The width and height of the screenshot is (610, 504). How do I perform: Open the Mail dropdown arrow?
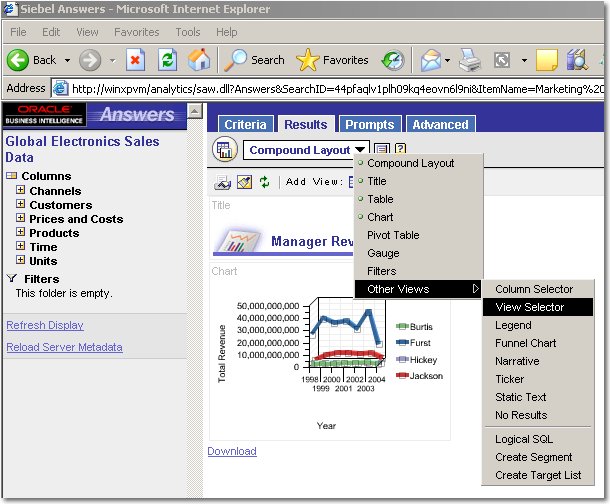(x=447, y=61)
